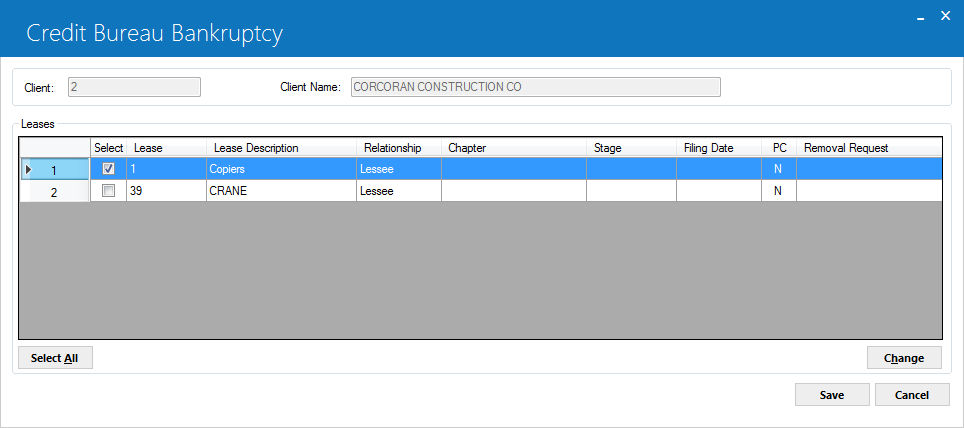Click the Chapter column header

[x=514, y=148]
